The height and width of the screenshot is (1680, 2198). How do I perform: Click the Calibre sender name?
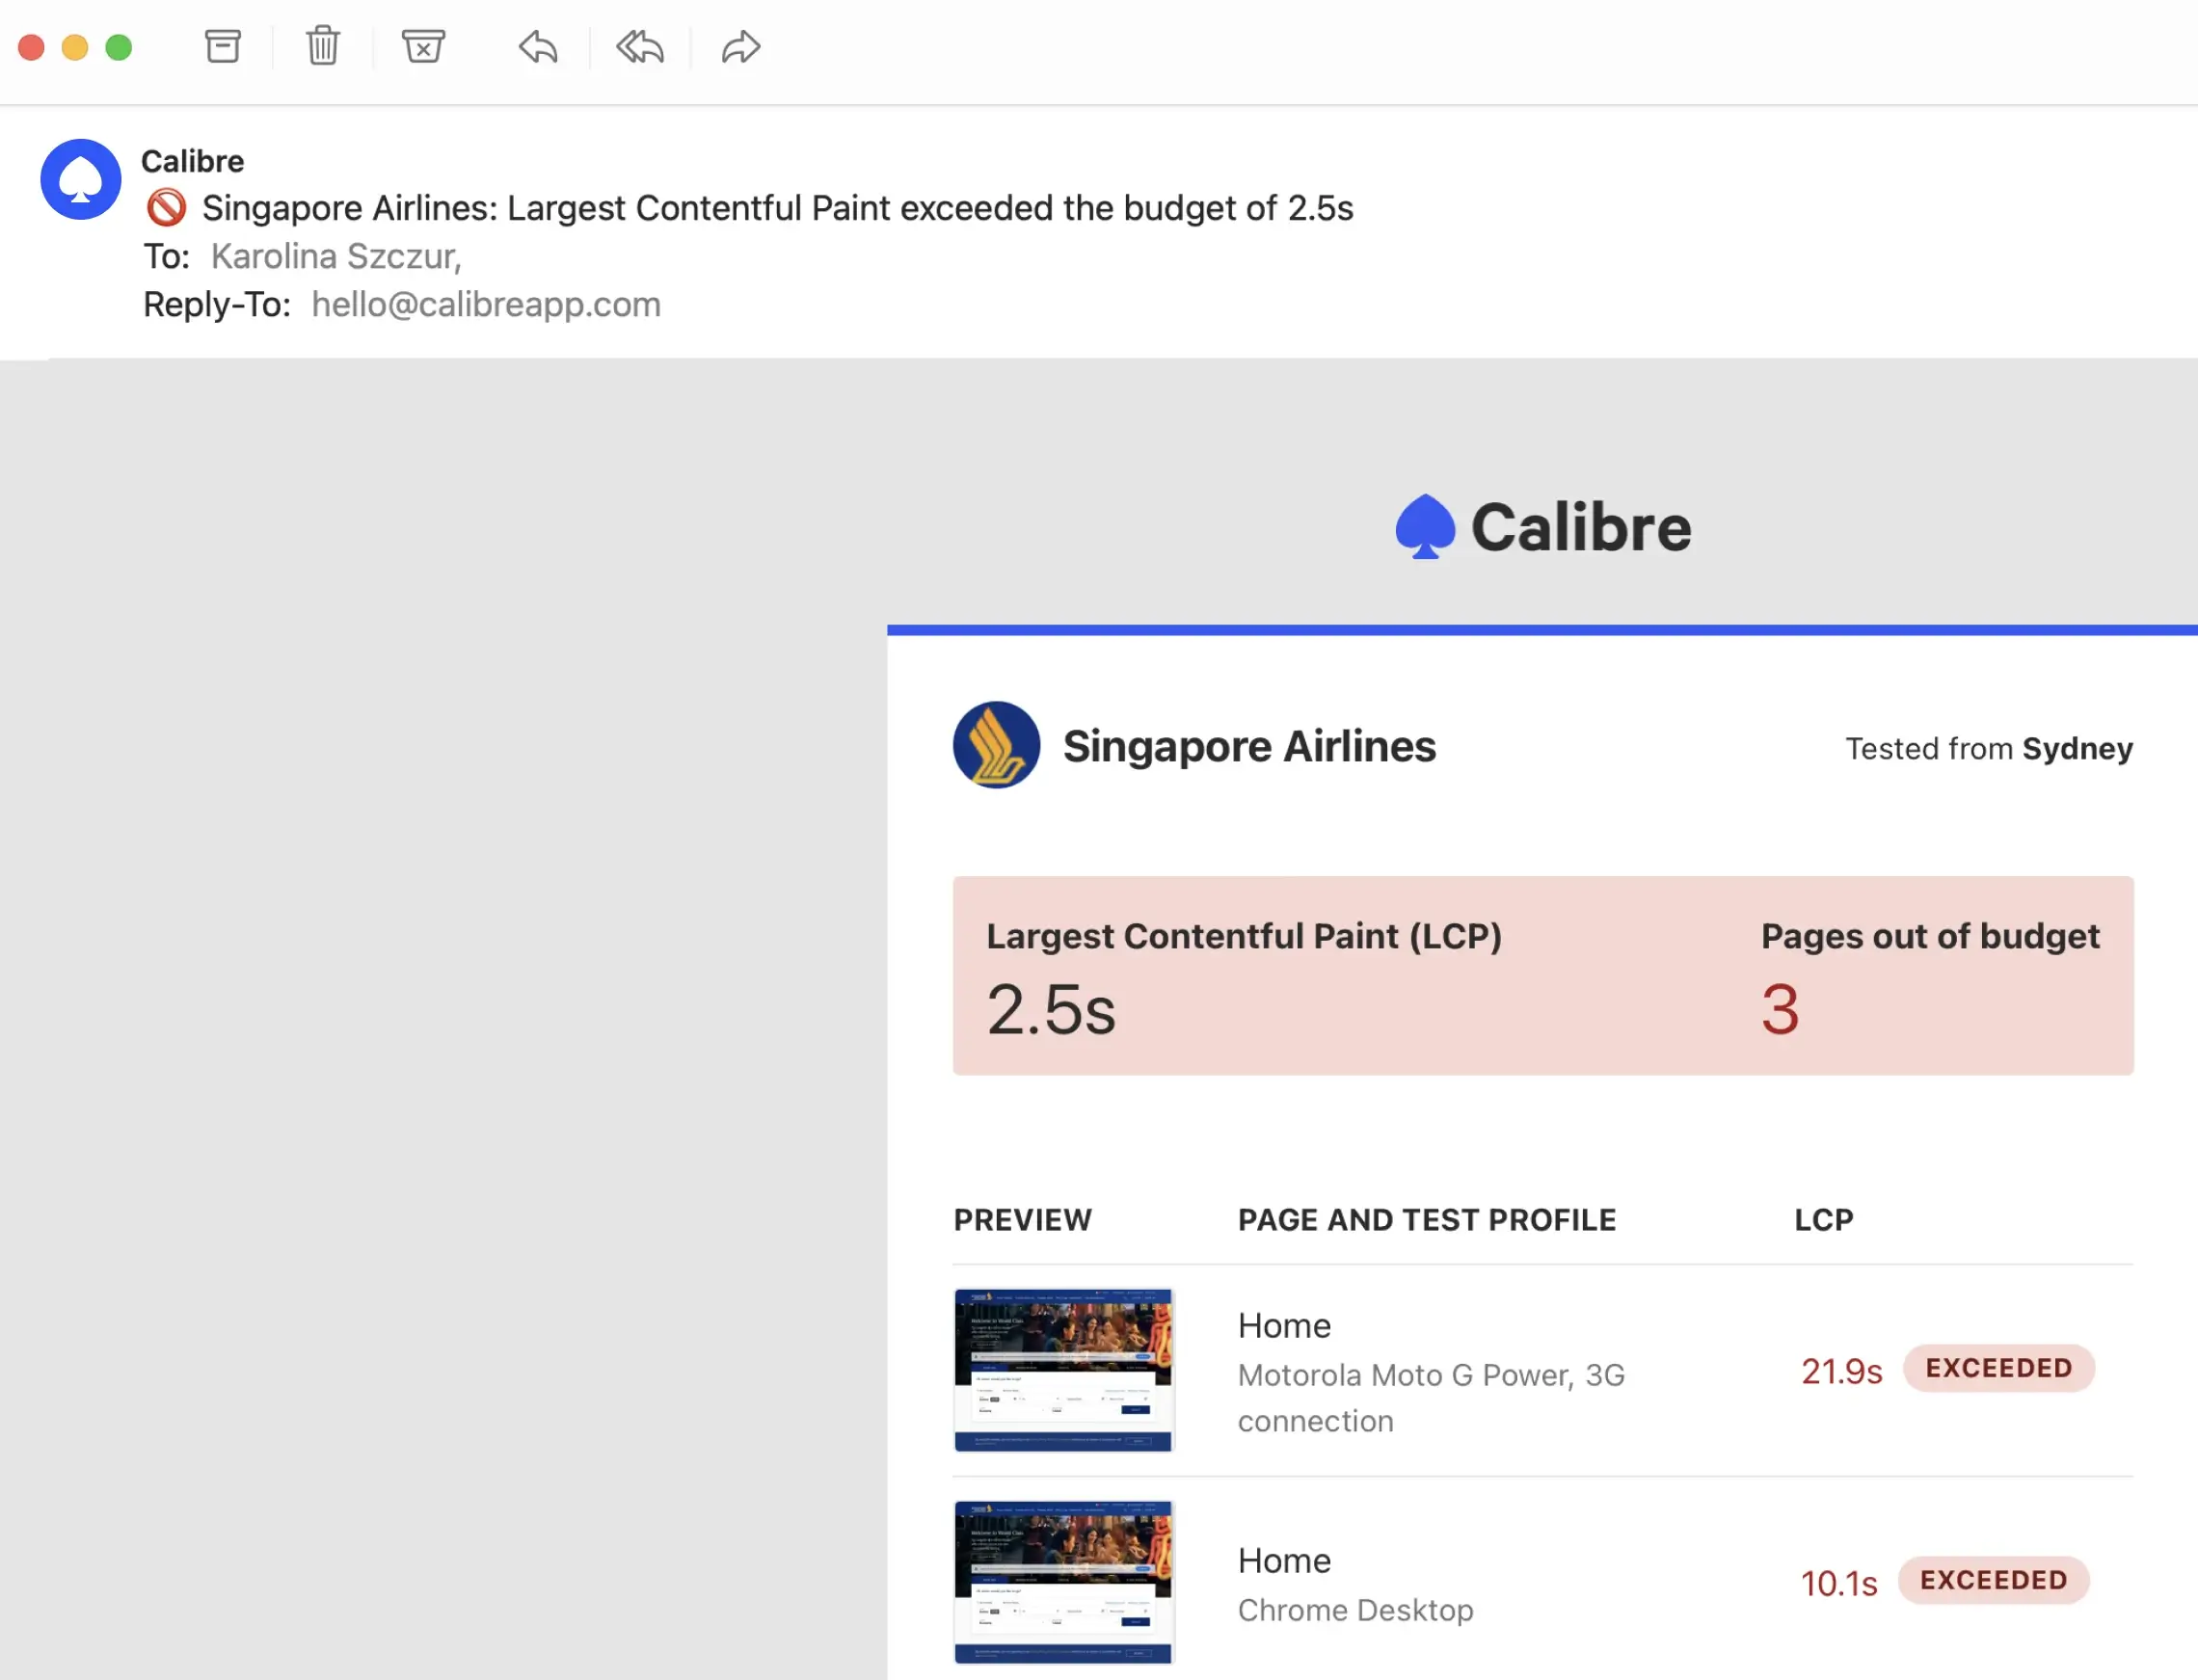pyautogui.click(x=192, y=161)
